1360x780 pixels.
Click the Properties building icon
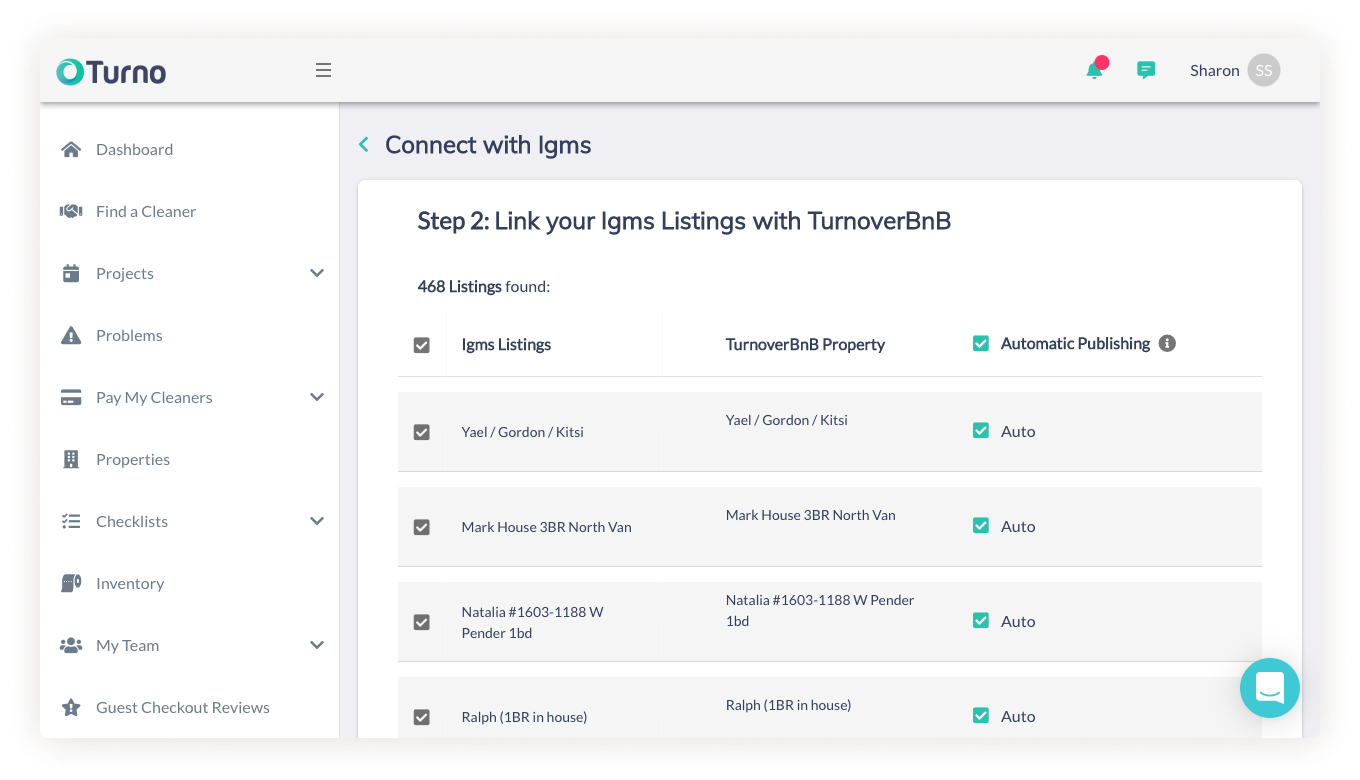click(71, 459)
